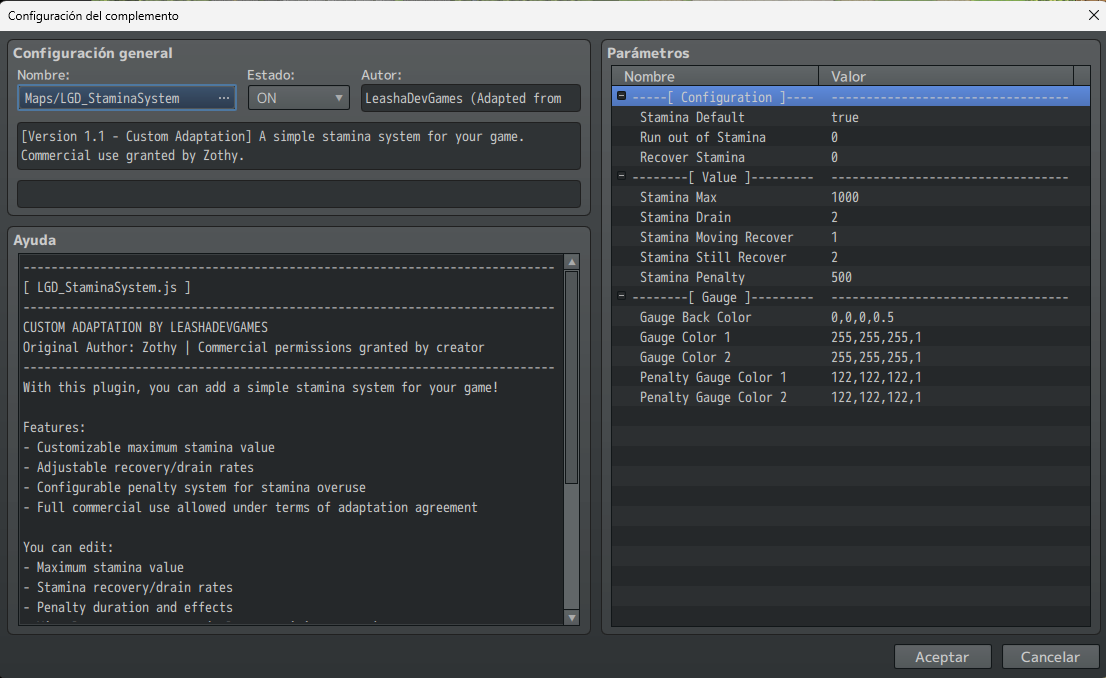
Task: Select the Run out of Stamina row
Action: pos(851,137)
